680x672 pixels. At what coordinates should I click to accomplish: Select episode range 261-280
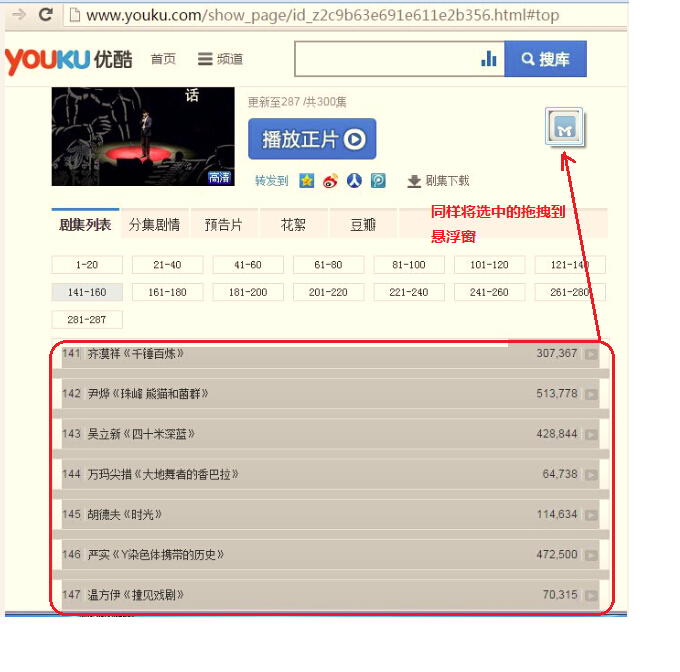click(x=570, y=292)
